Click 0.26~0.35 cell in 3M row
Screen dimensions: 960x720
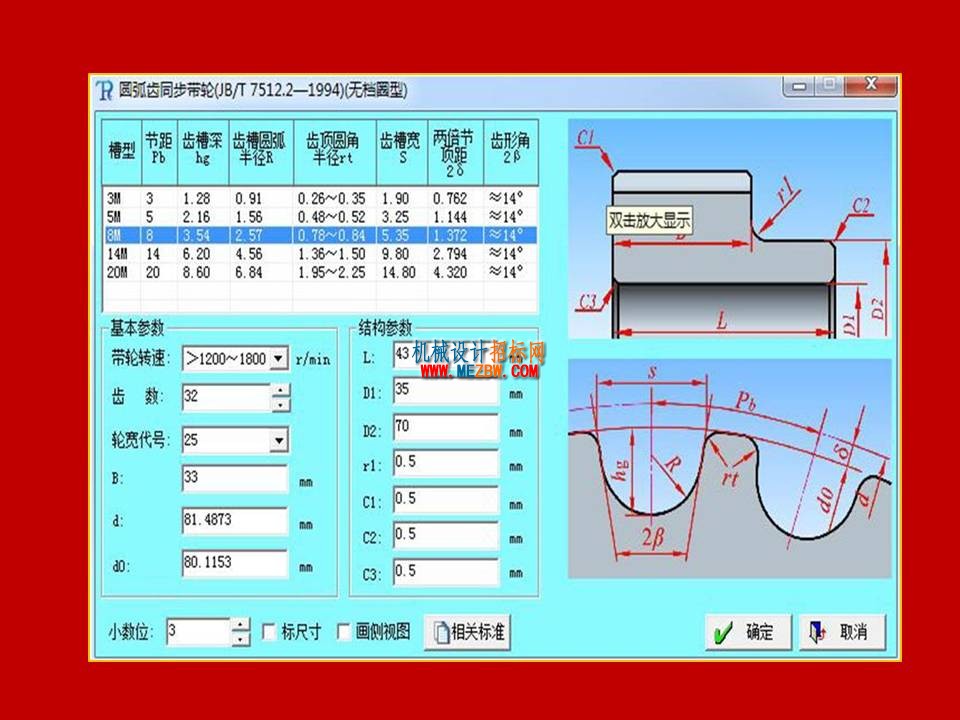pyautogui.click(x=331, y=198)
